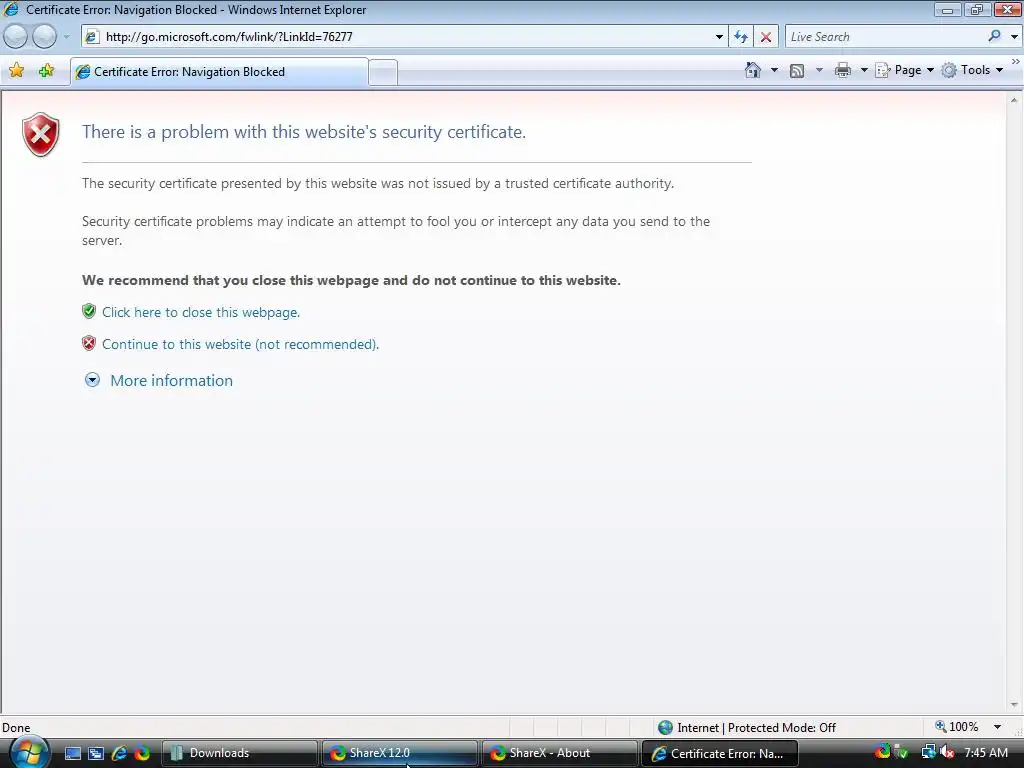
Task: Click scrollbar up arrow on page
Action: pyautogui.click(x=1014, y=100)
